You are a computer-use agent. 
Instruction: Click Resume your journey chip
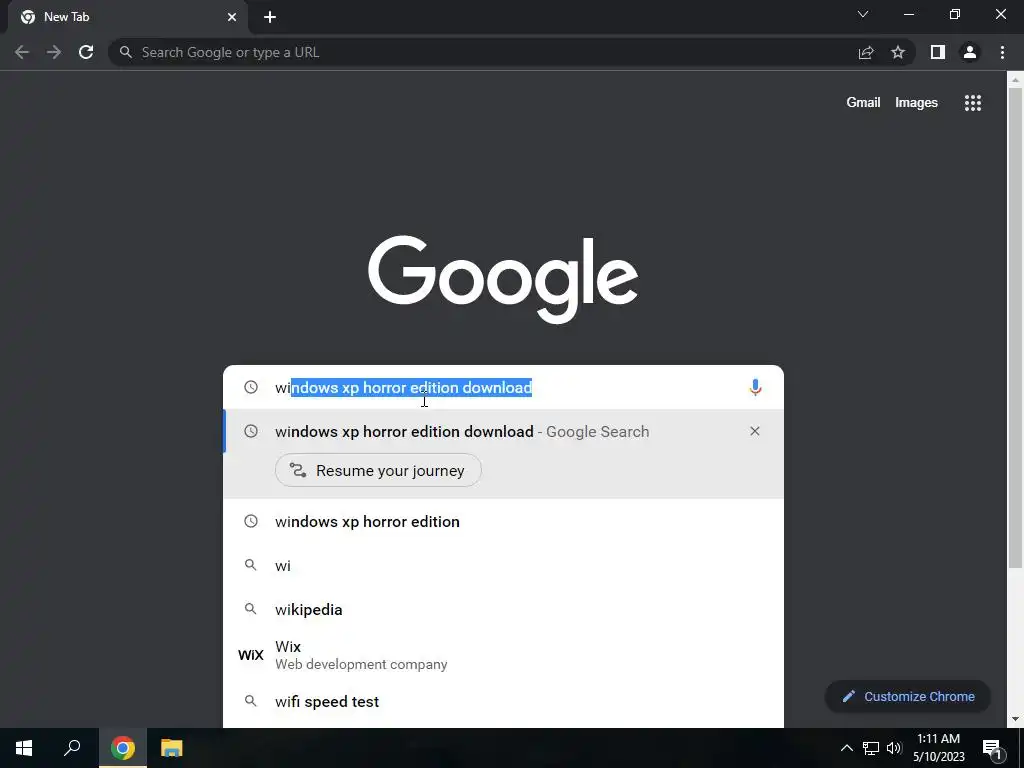[378, 470]
